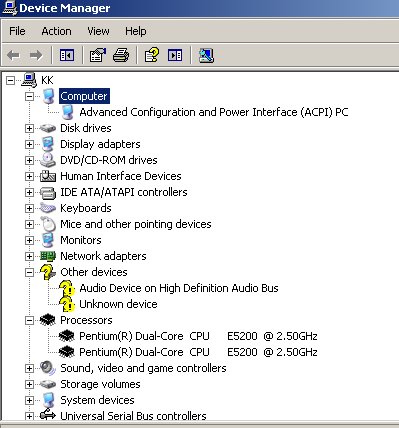Click the action pane toggle icon
This screenshot has width=399, height=428.
175,55
